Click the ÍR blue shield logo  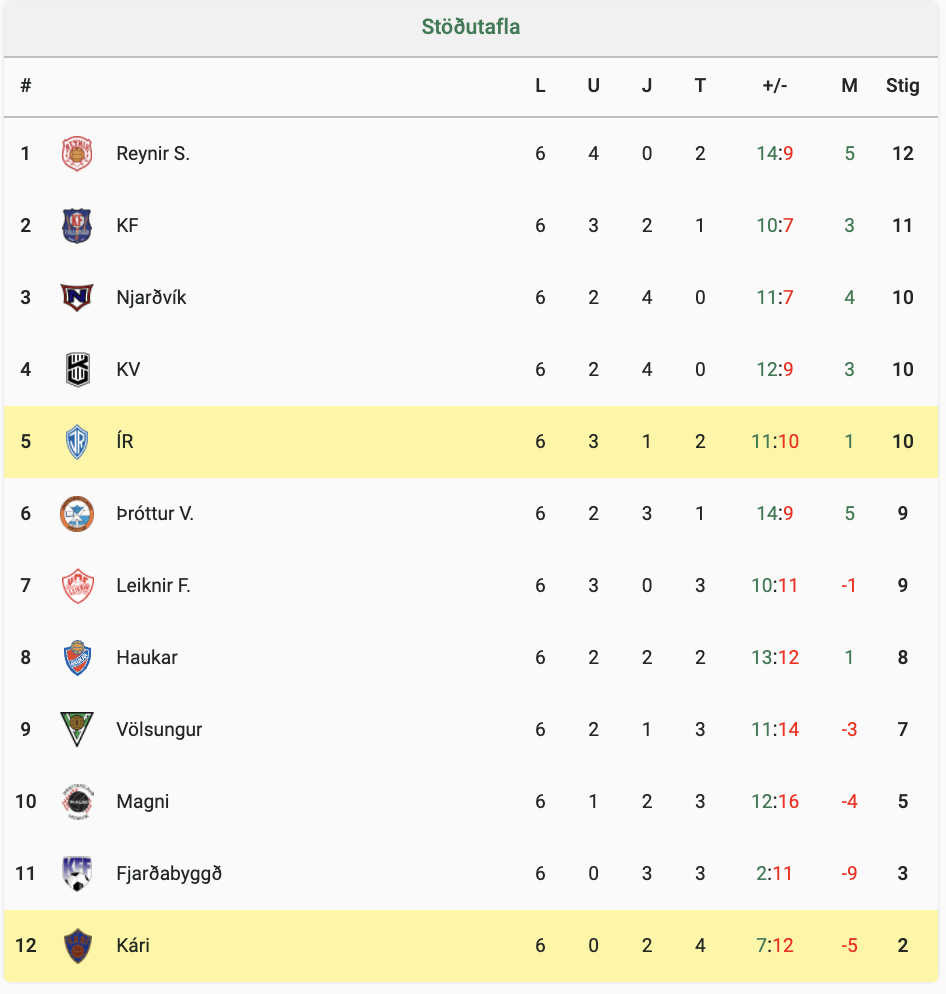pos(77,442)
